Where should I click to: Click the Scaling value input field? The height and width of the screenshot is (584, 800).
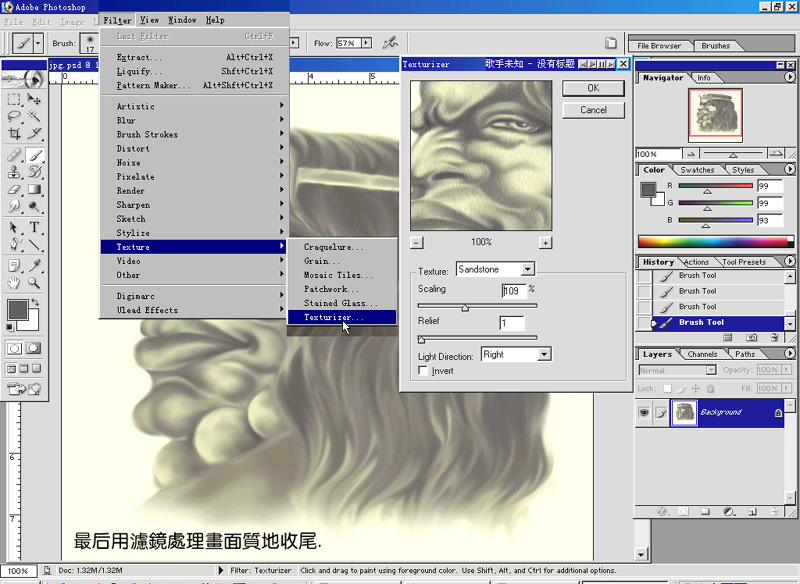tap(514, 291)
